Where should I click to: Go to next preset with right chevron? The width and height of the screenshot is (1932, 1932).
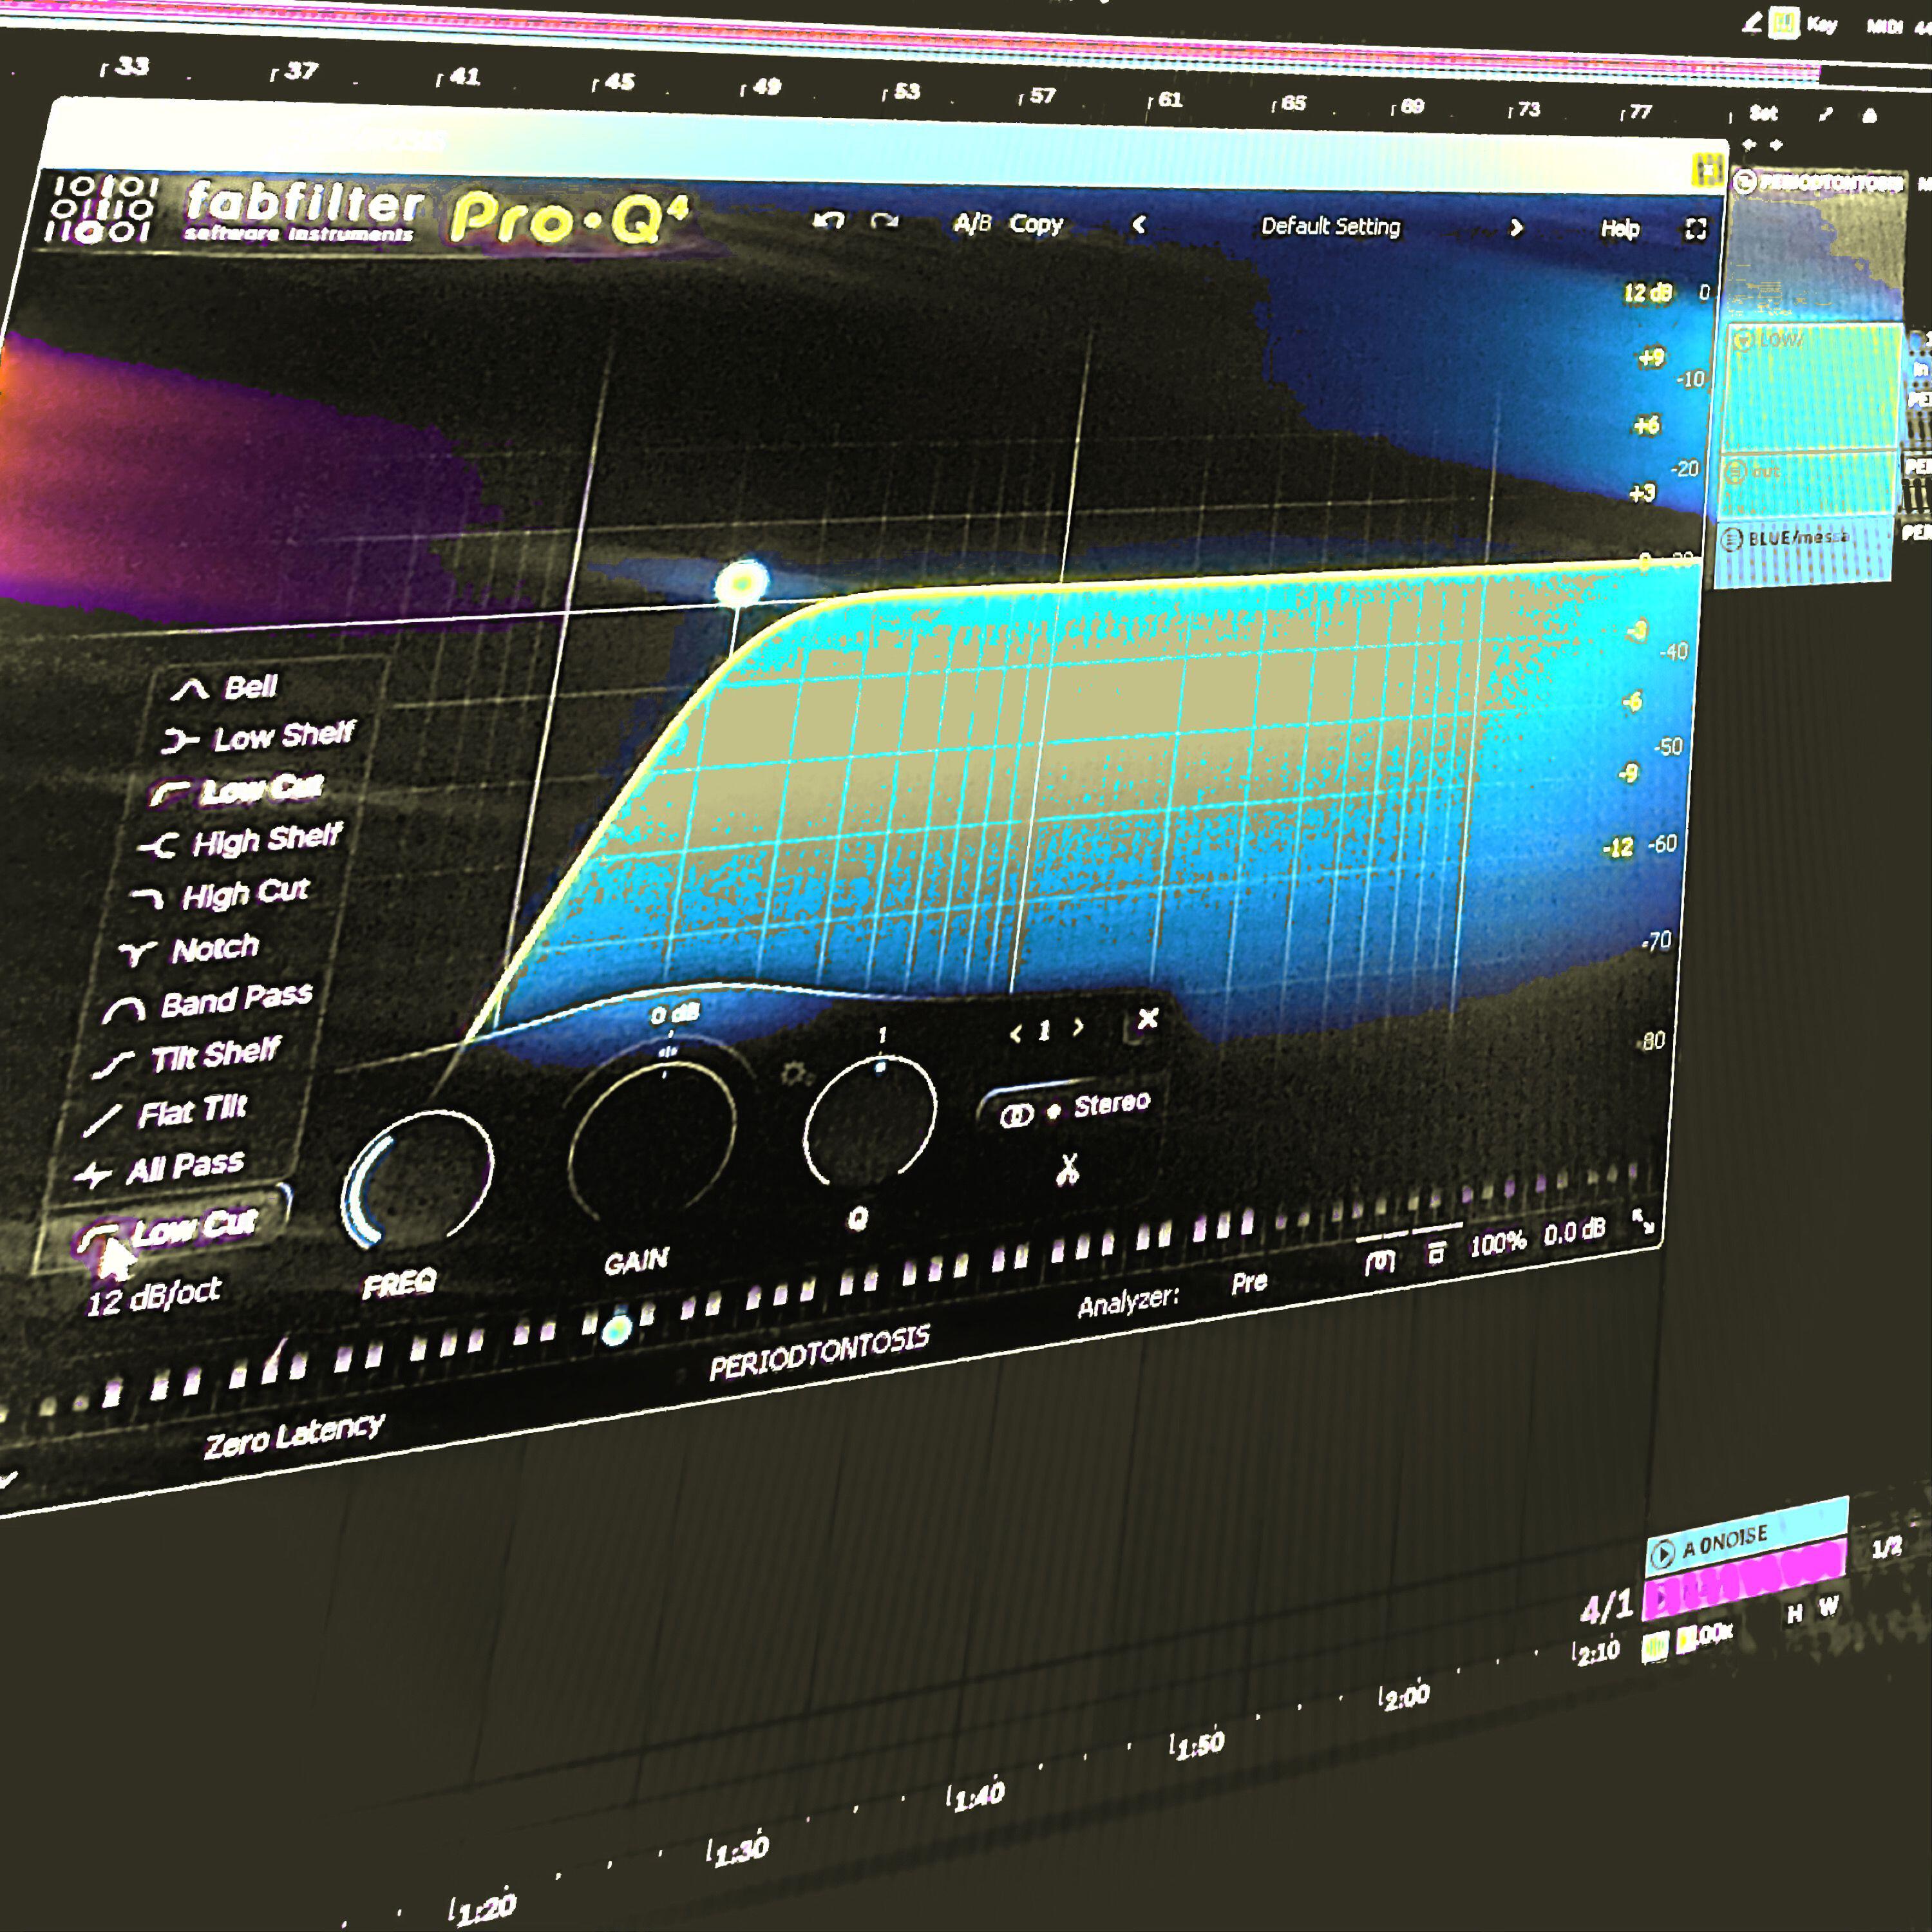1516,228
